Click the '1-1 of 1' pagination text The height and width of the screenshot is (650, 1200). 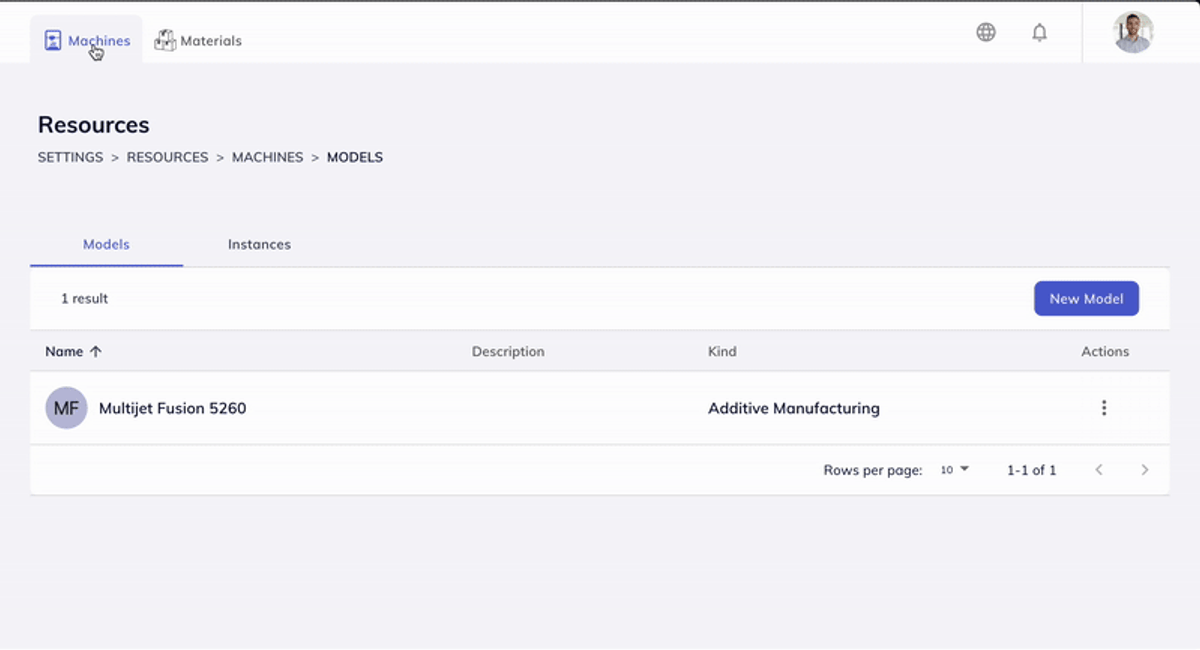1032,470
